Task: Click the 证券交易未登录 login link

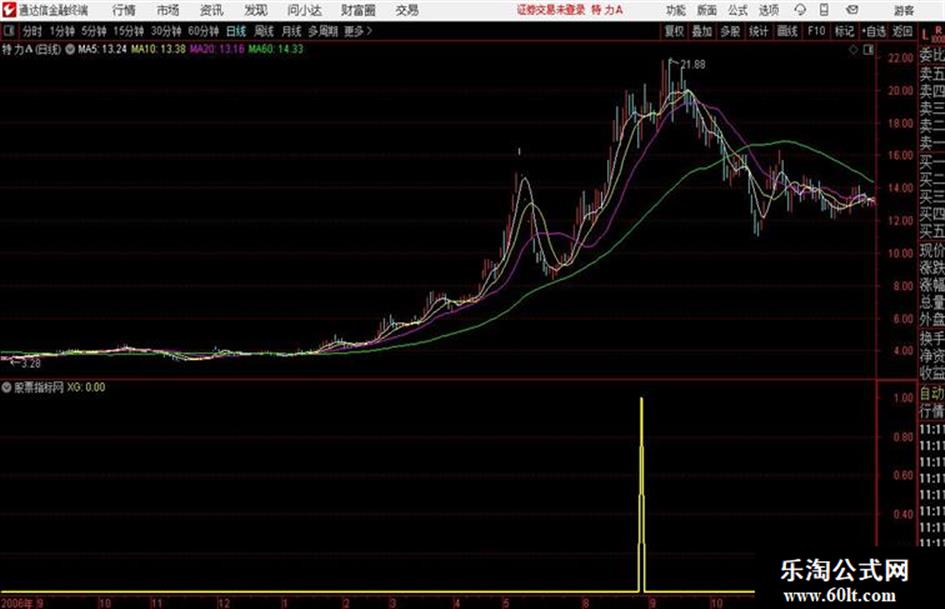Action: coord(551,10)
